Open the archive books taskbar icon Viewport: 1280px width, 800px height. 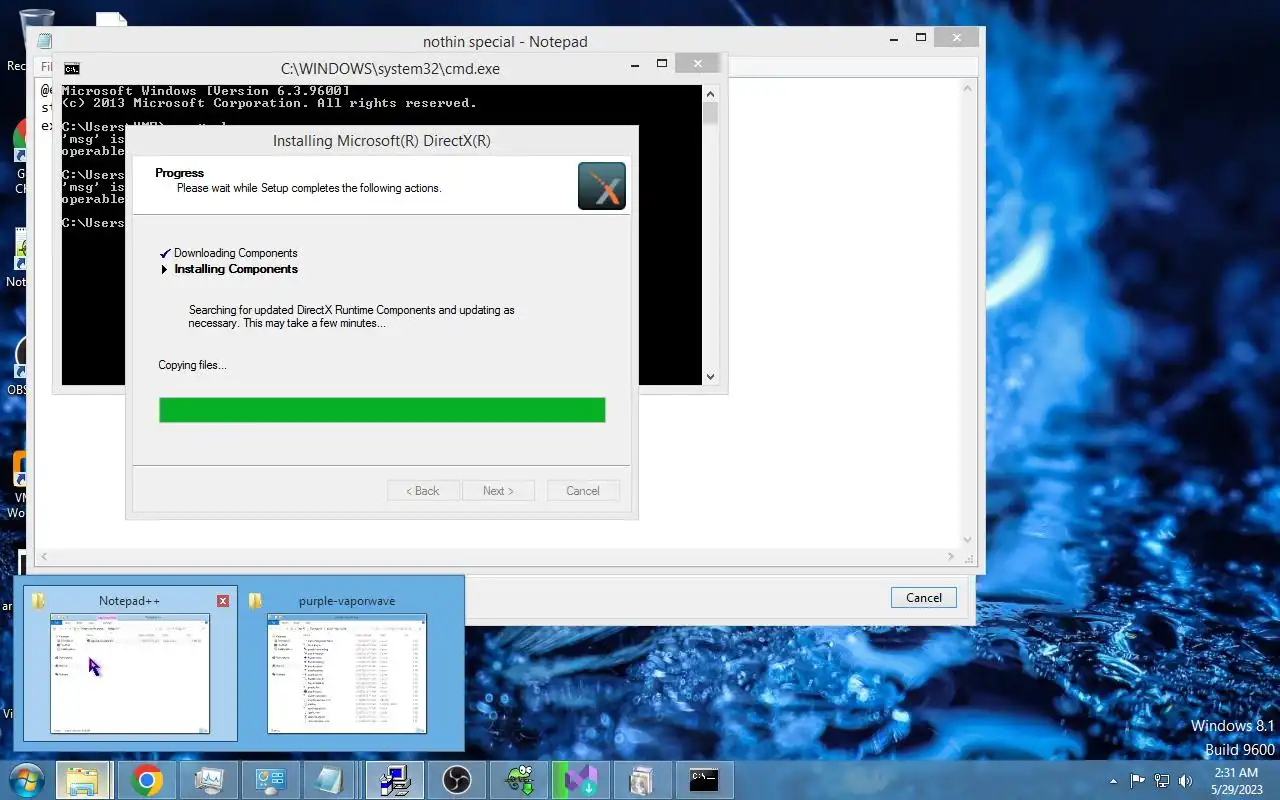click(643, 780)
